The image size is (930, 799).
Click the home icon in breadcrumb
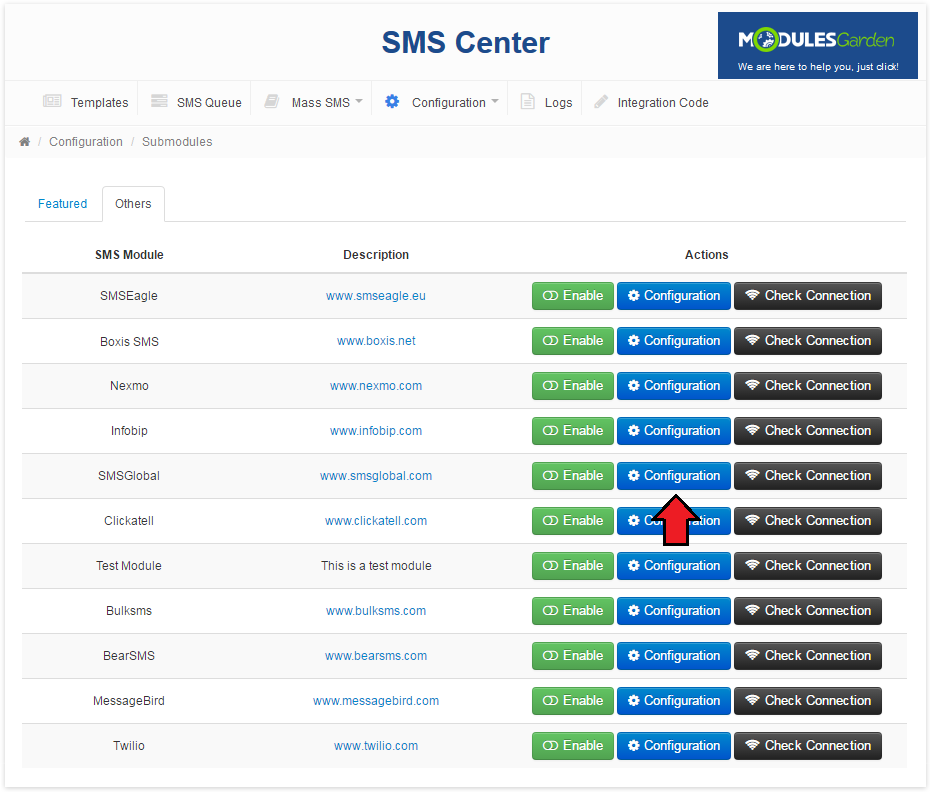click(x=24, y=142)
